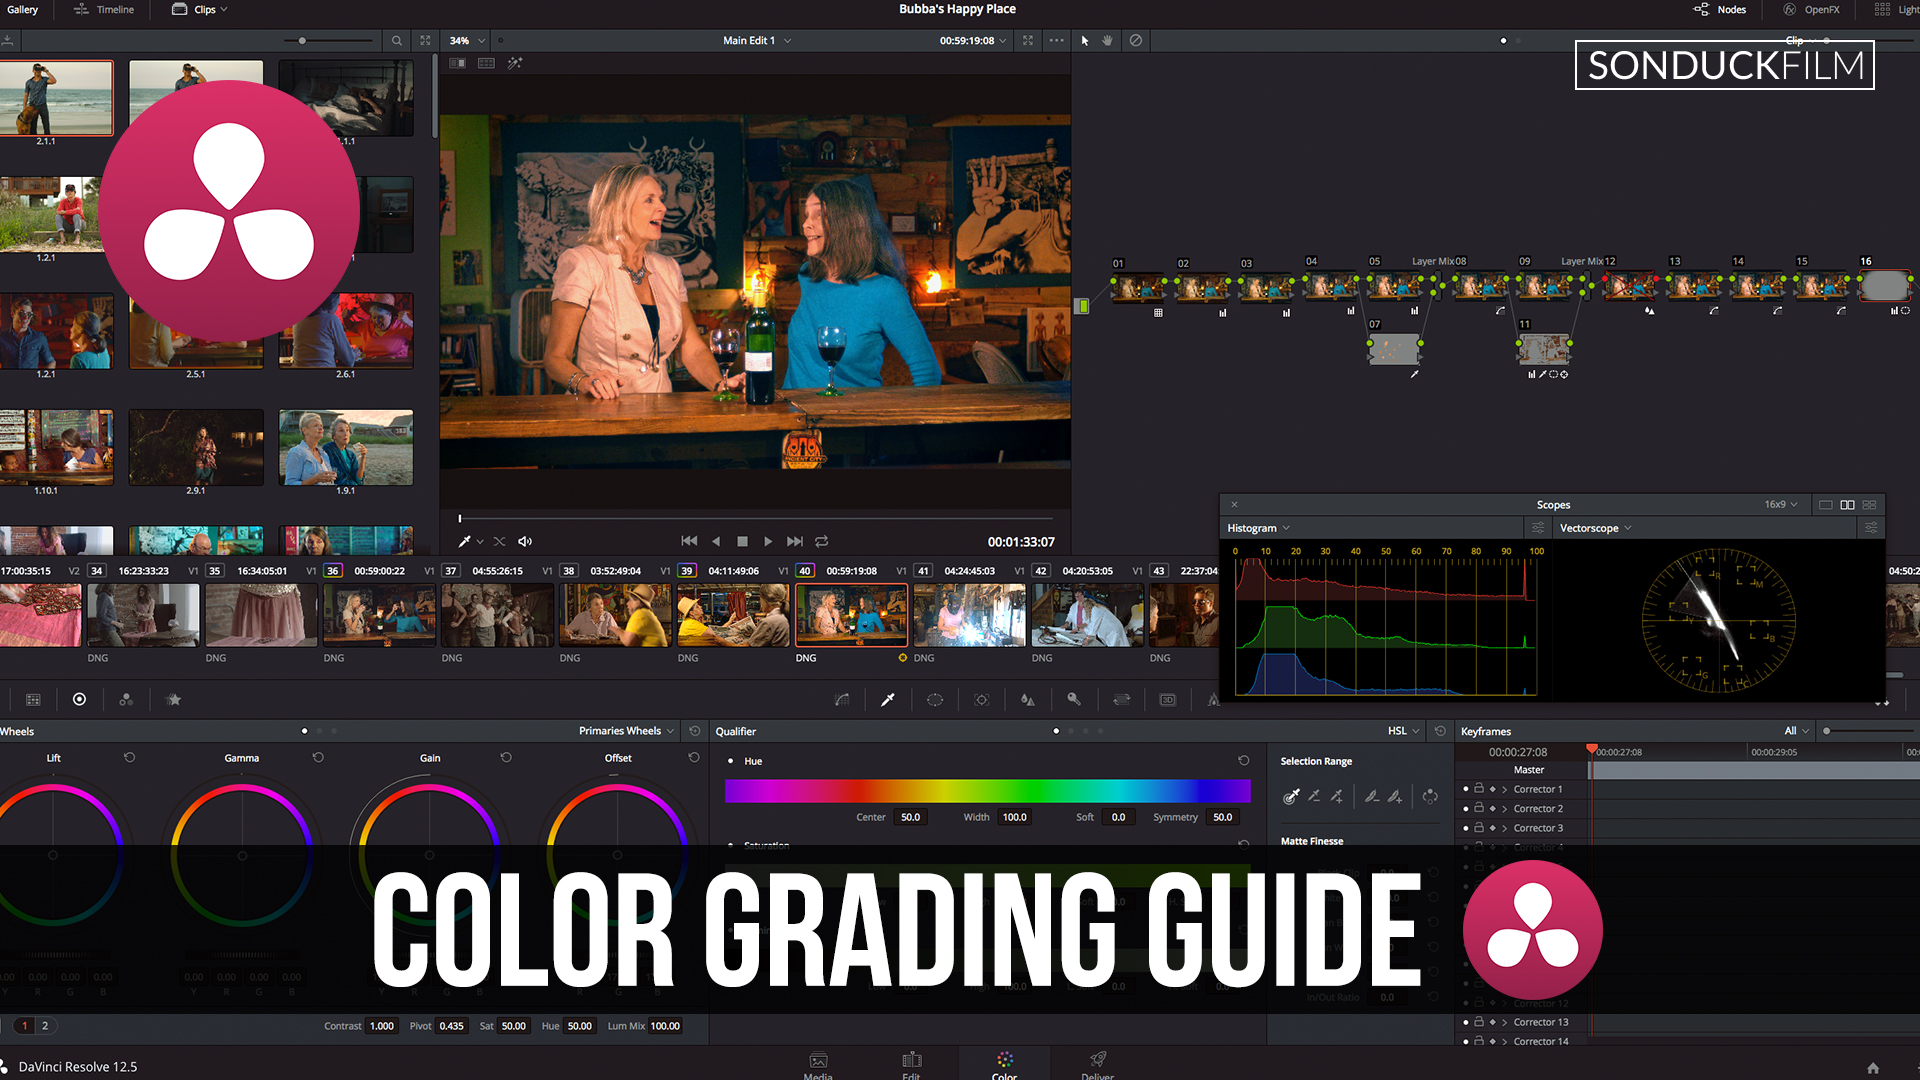Open the Key palette icon
1920x1080 pixels.
1074,700
